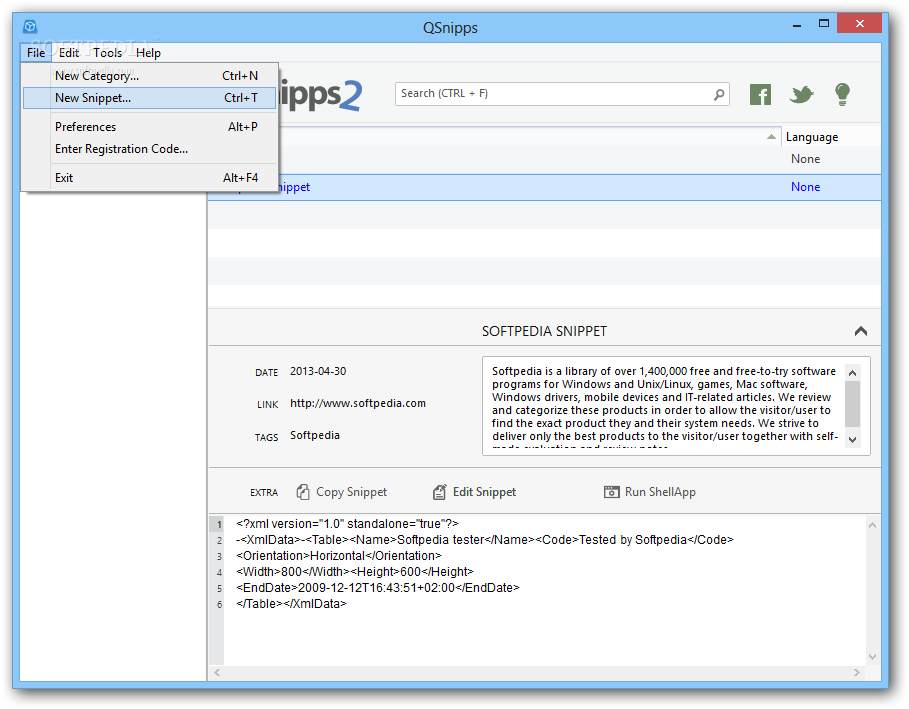Viewport: 909px width, 709px height.
Task: Select the highlighted snippet row with blue None
Action: 544,187
